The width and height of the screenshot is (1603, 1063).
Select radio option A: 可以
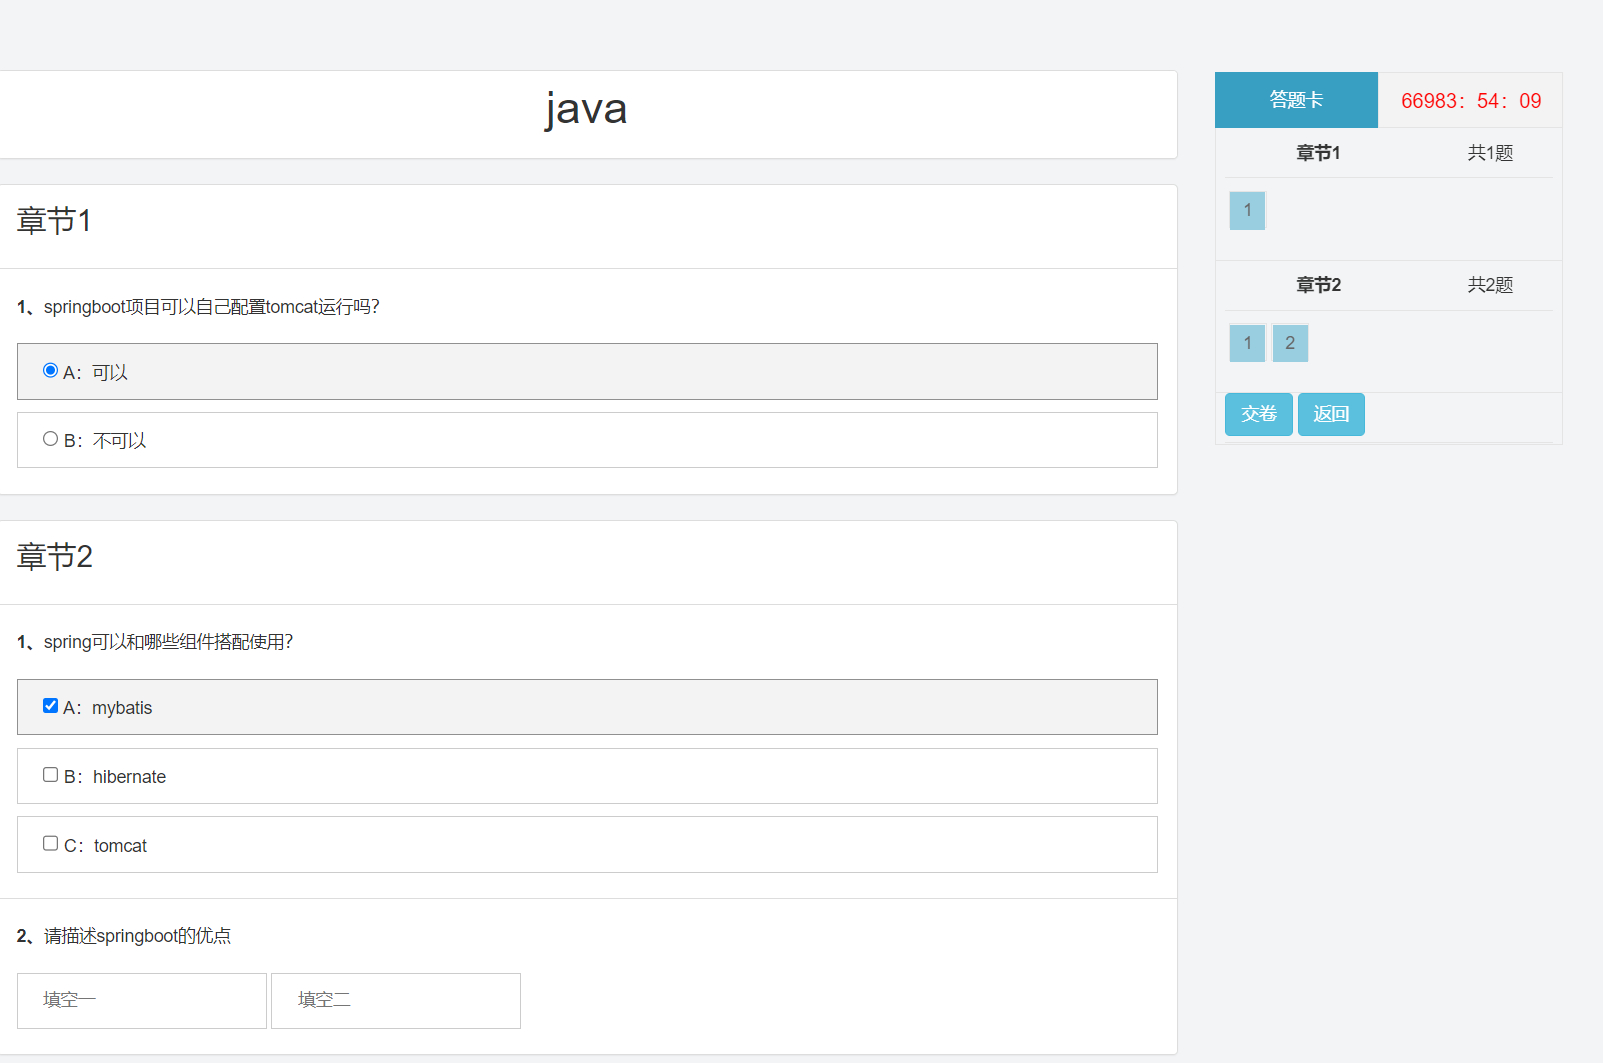(50, 371)
